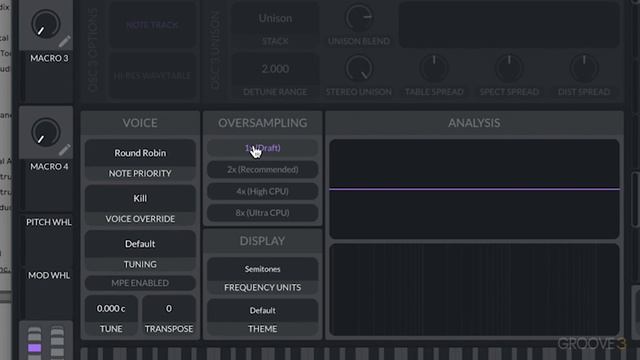This screenshot has width=640, height=360.
Task: Click the Analysis section header
Action: 474,123
